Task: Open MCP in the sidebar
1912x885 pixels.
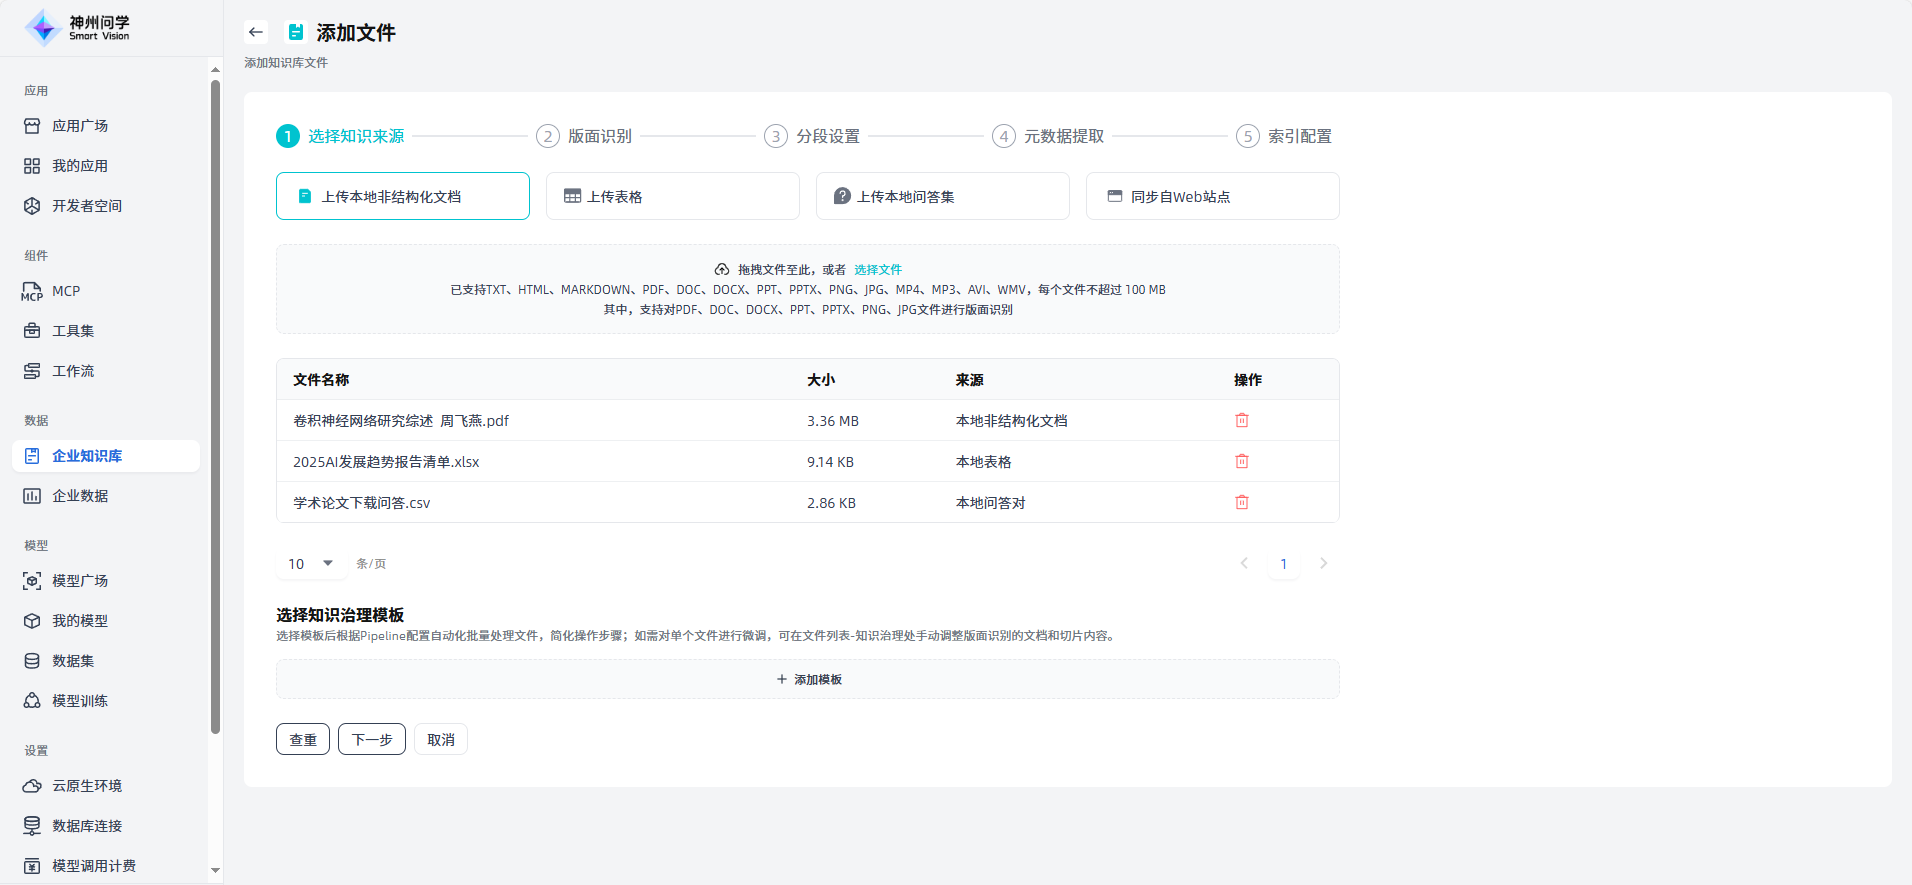Action: (x=66, y=291)
